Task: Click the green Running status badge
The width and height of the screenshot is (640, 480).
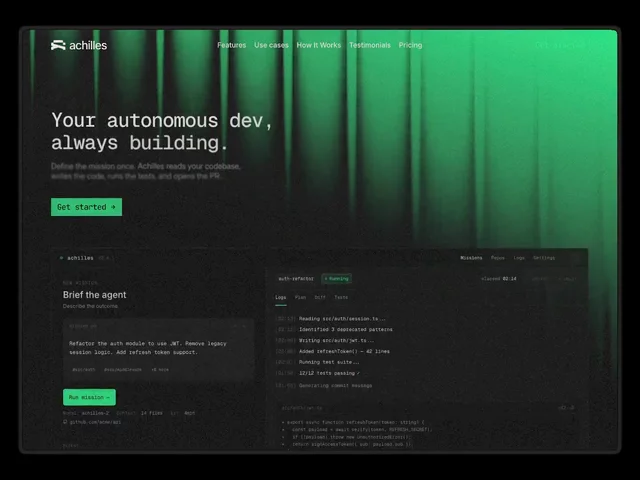Action: 337,279
